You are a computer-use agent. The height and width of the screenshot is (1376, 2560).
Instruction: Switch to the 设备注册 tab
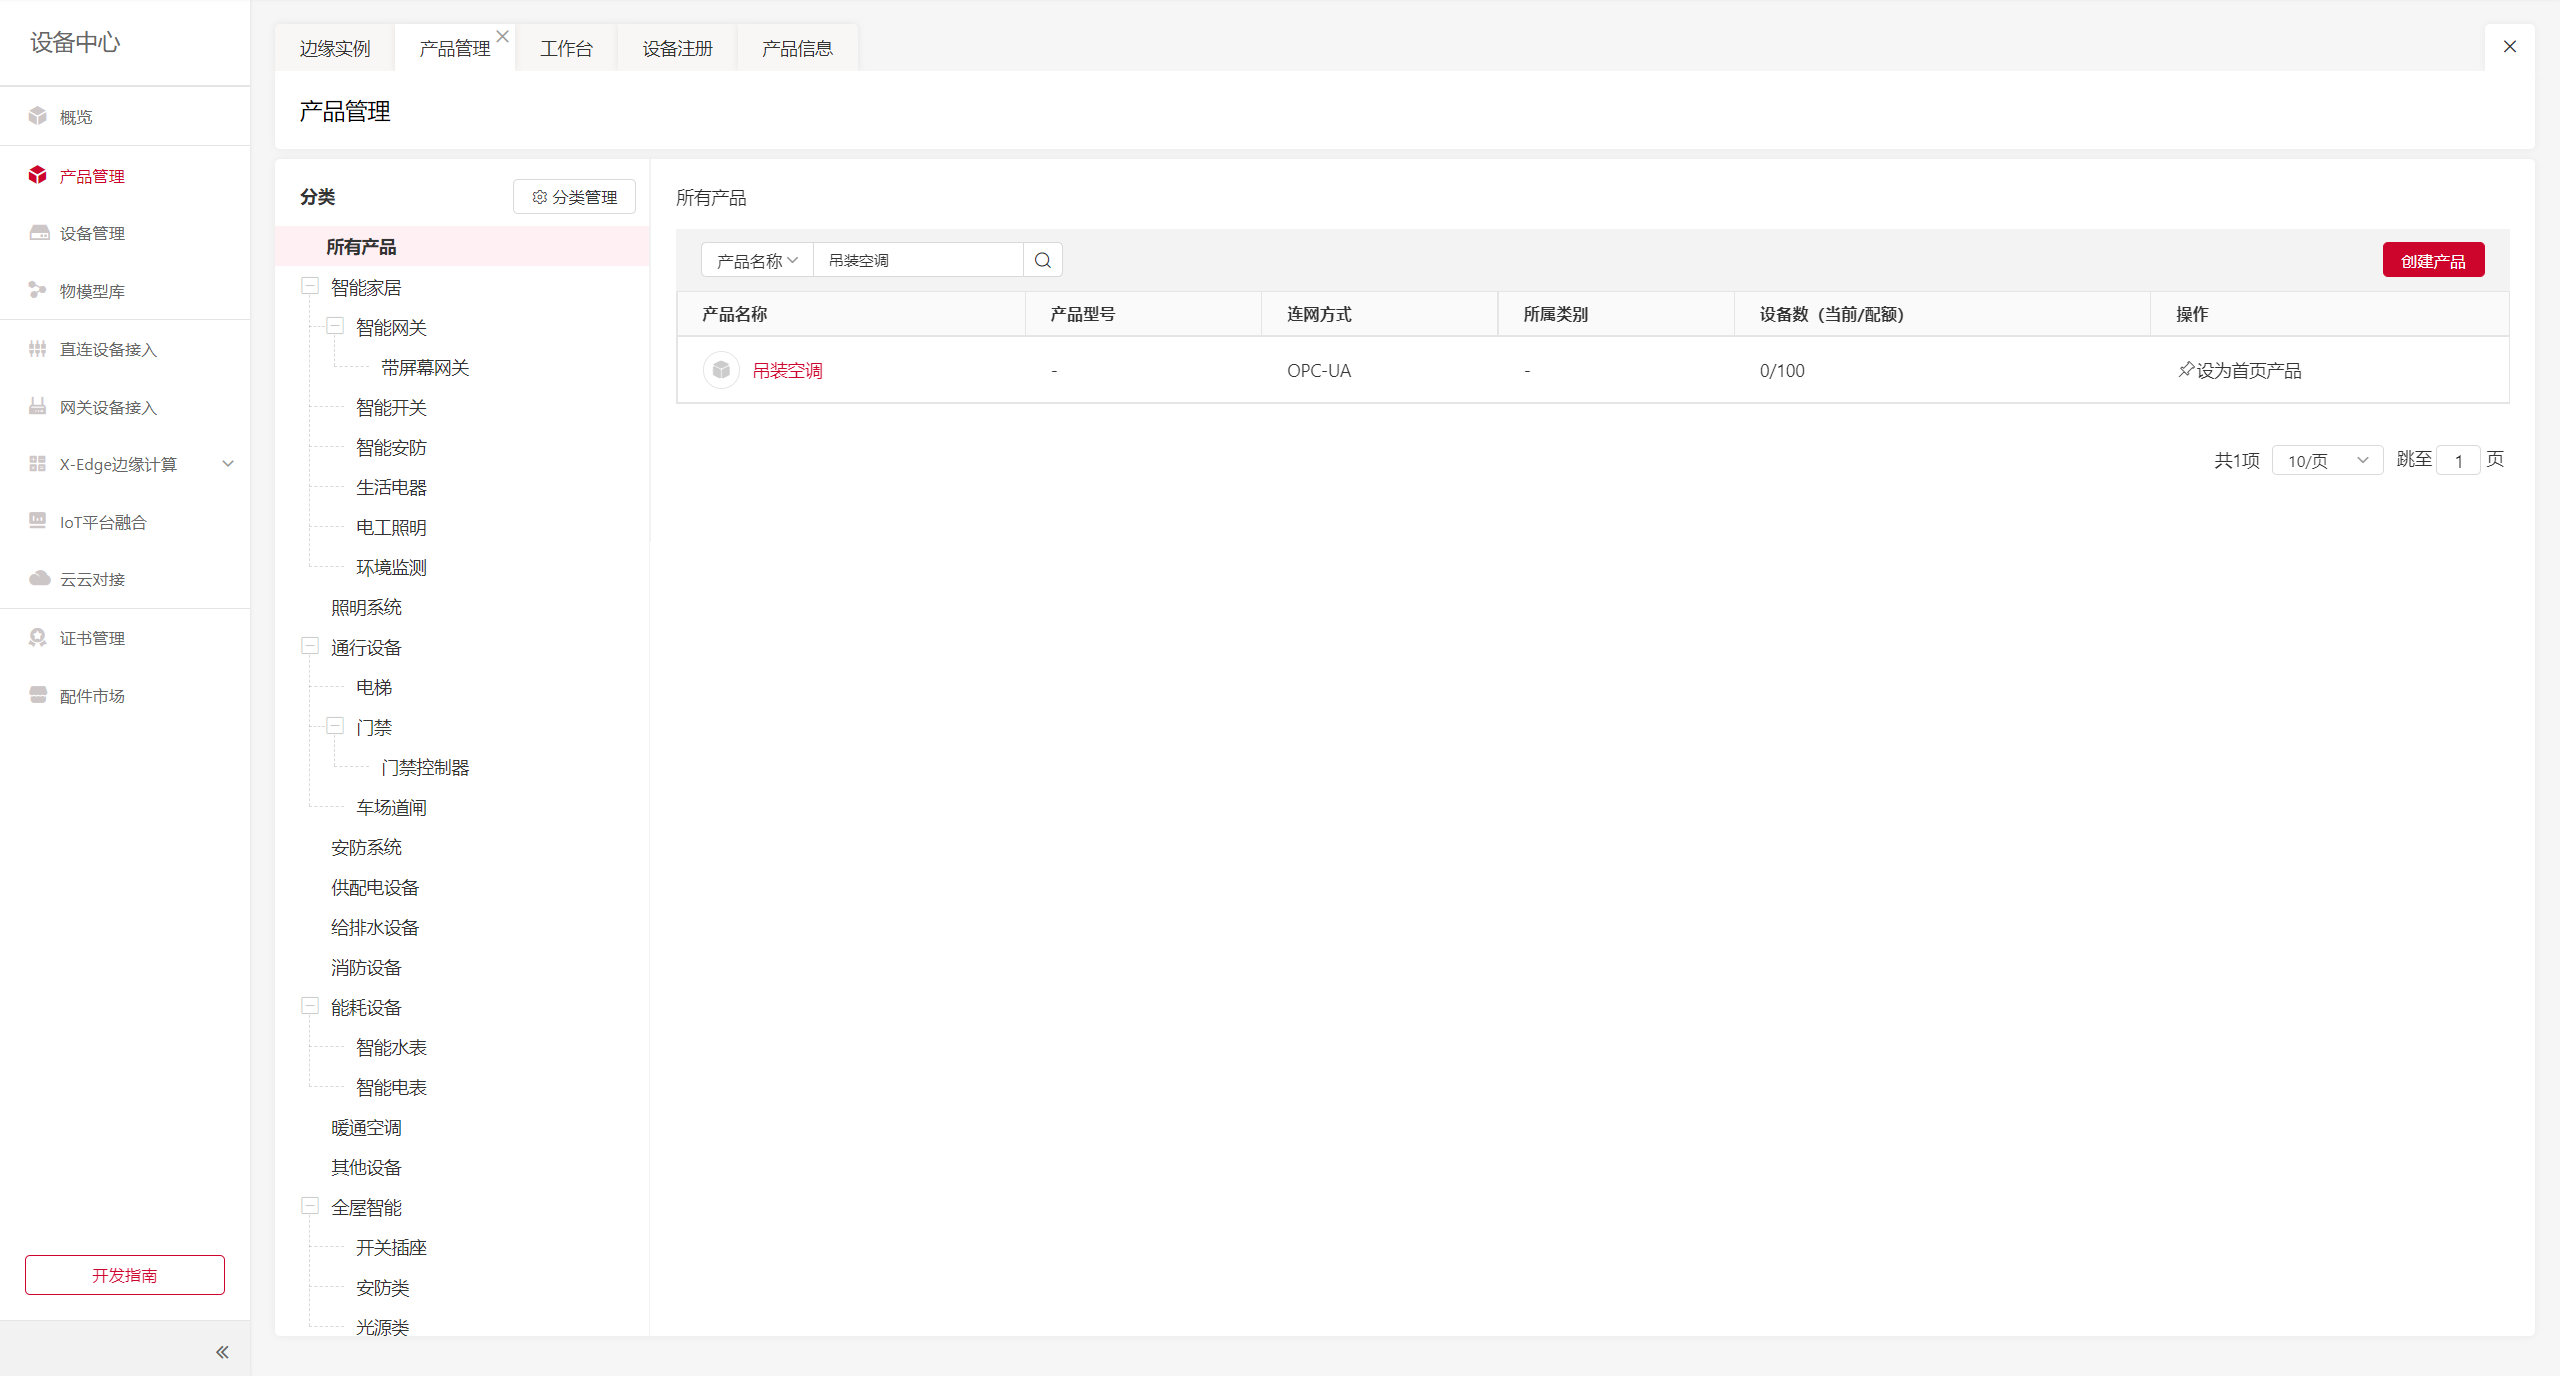pyautogui.click(x=677, y=48)
